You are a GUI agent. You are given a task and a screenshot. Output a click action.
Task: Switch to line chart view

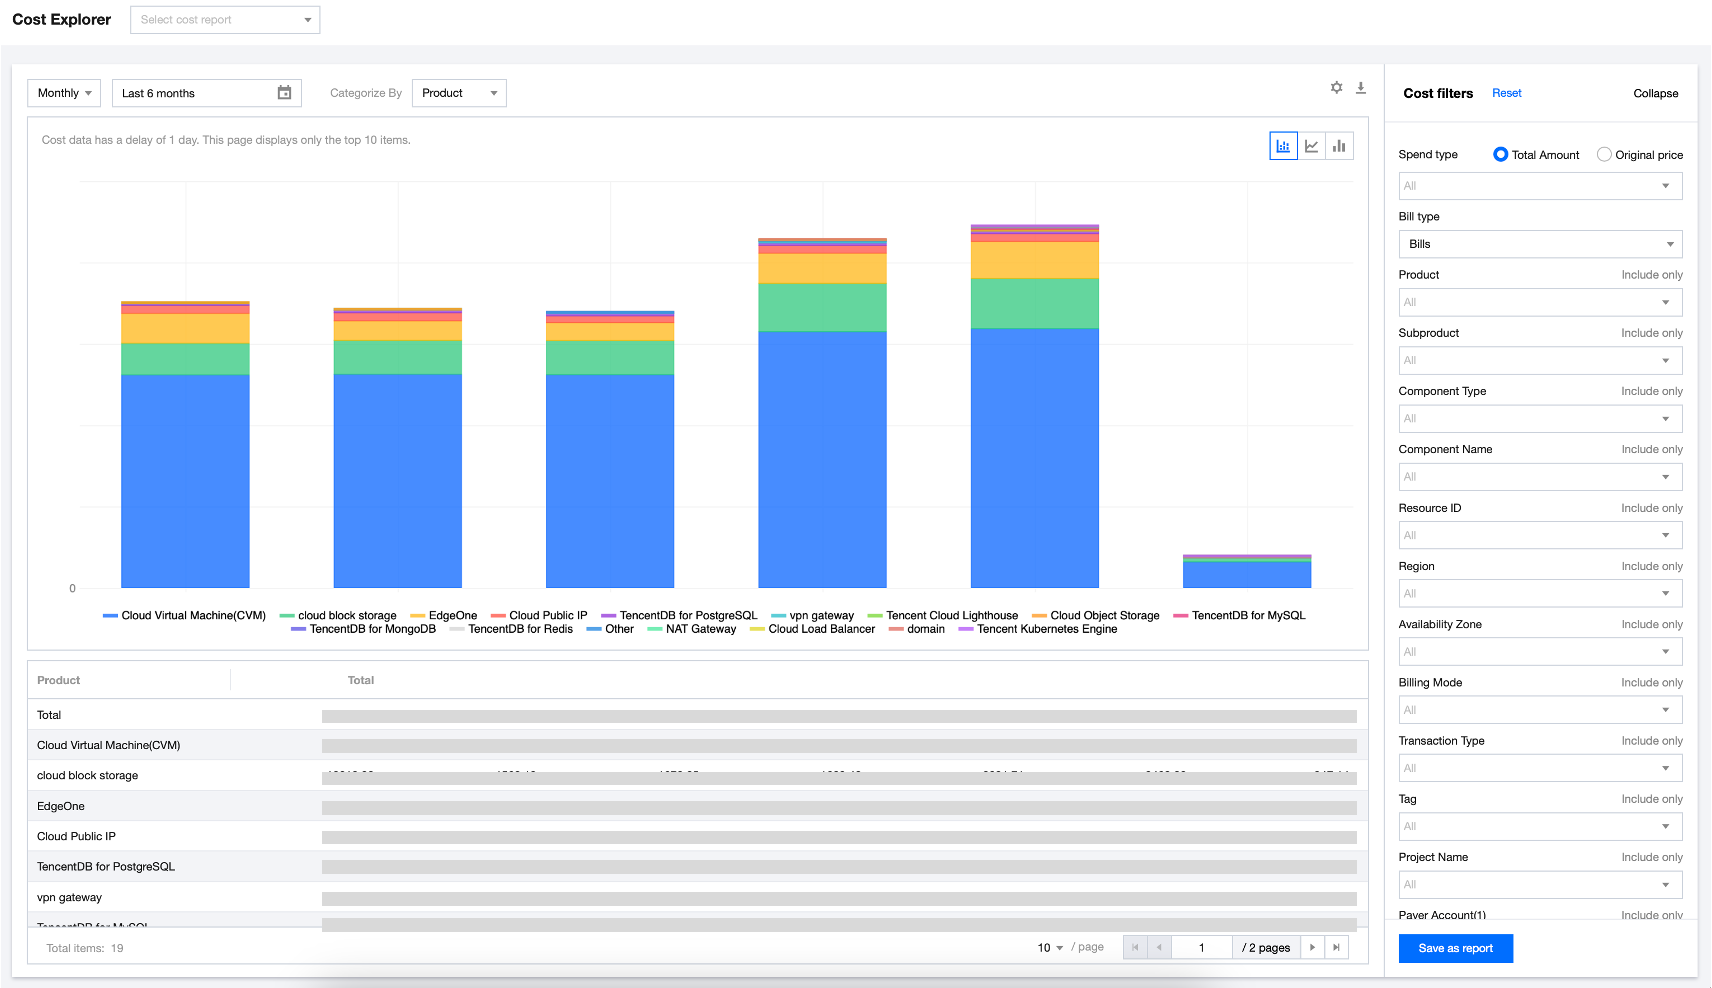pos(1311,146)
